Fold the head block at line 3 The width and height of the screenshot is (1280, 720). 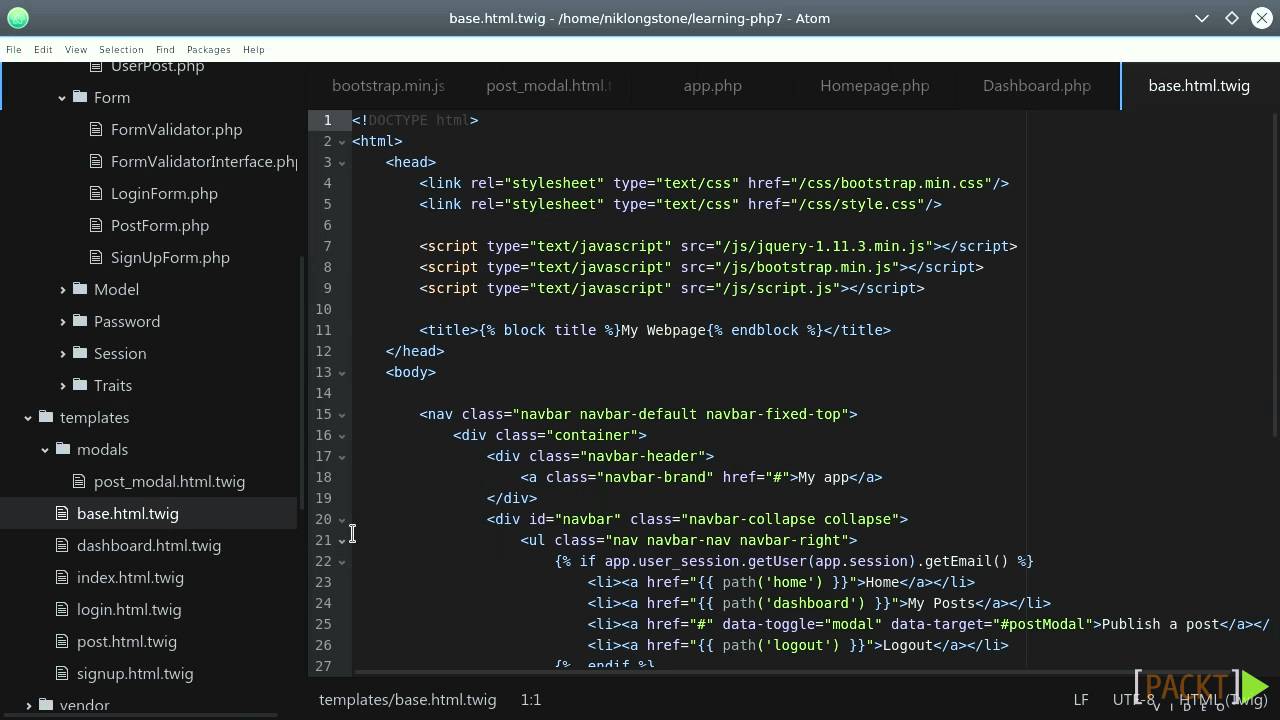pyautogui.click(x=342, y=162)
